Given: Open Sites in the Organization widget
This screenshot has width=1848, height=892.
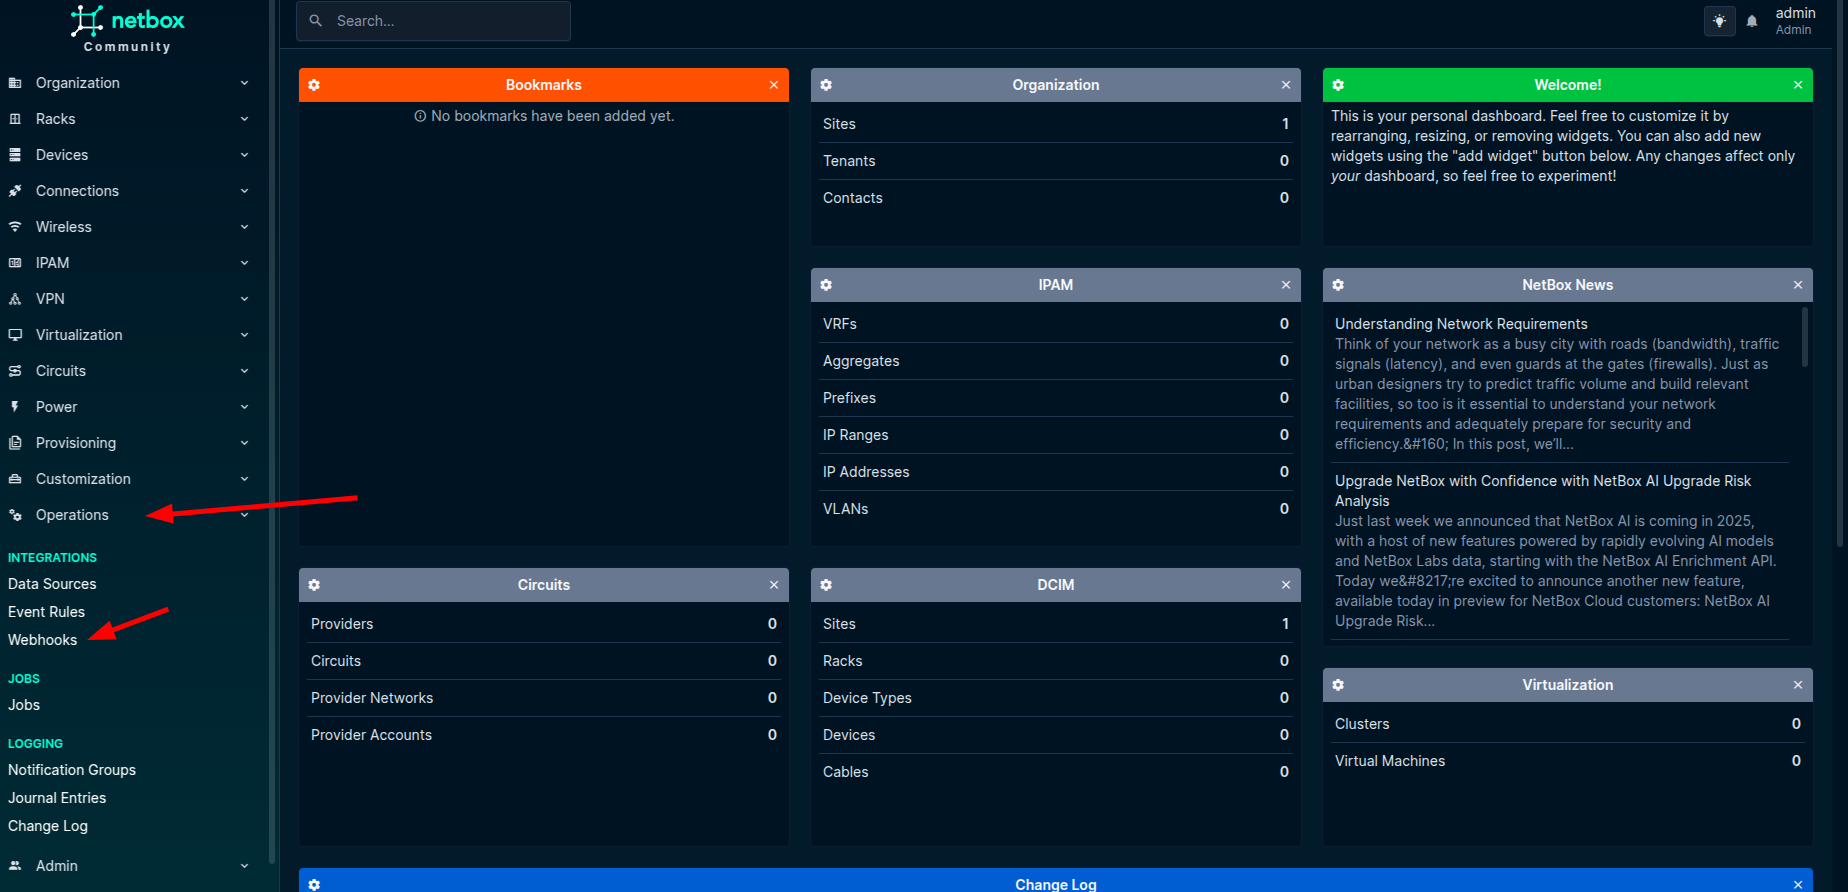Looking at the screenshot, I should coord(839,124).
